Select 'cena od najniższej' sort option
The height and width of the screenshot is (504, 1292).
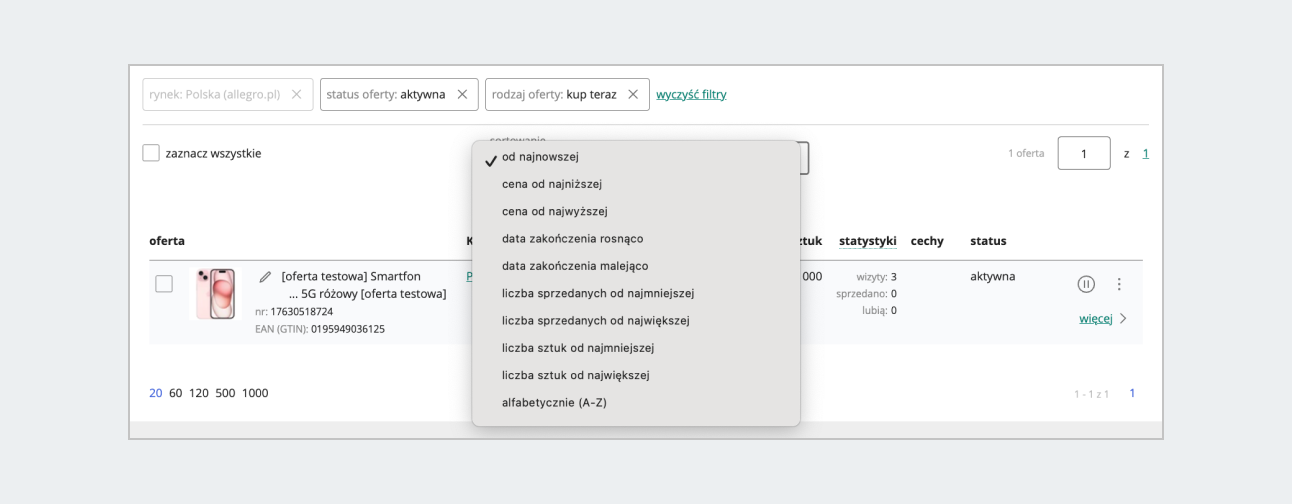click(551, 184)
